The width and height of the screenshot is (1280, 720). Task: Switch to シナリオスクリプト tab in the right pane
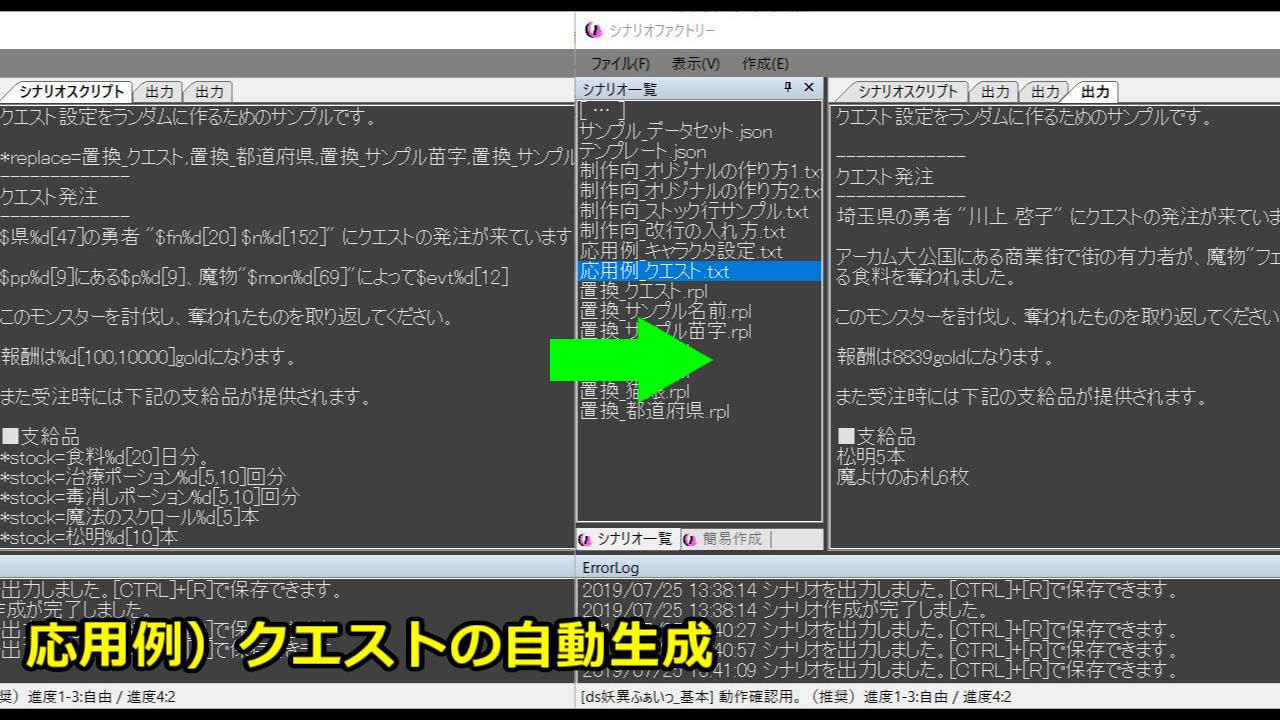(x=907, y=92)
